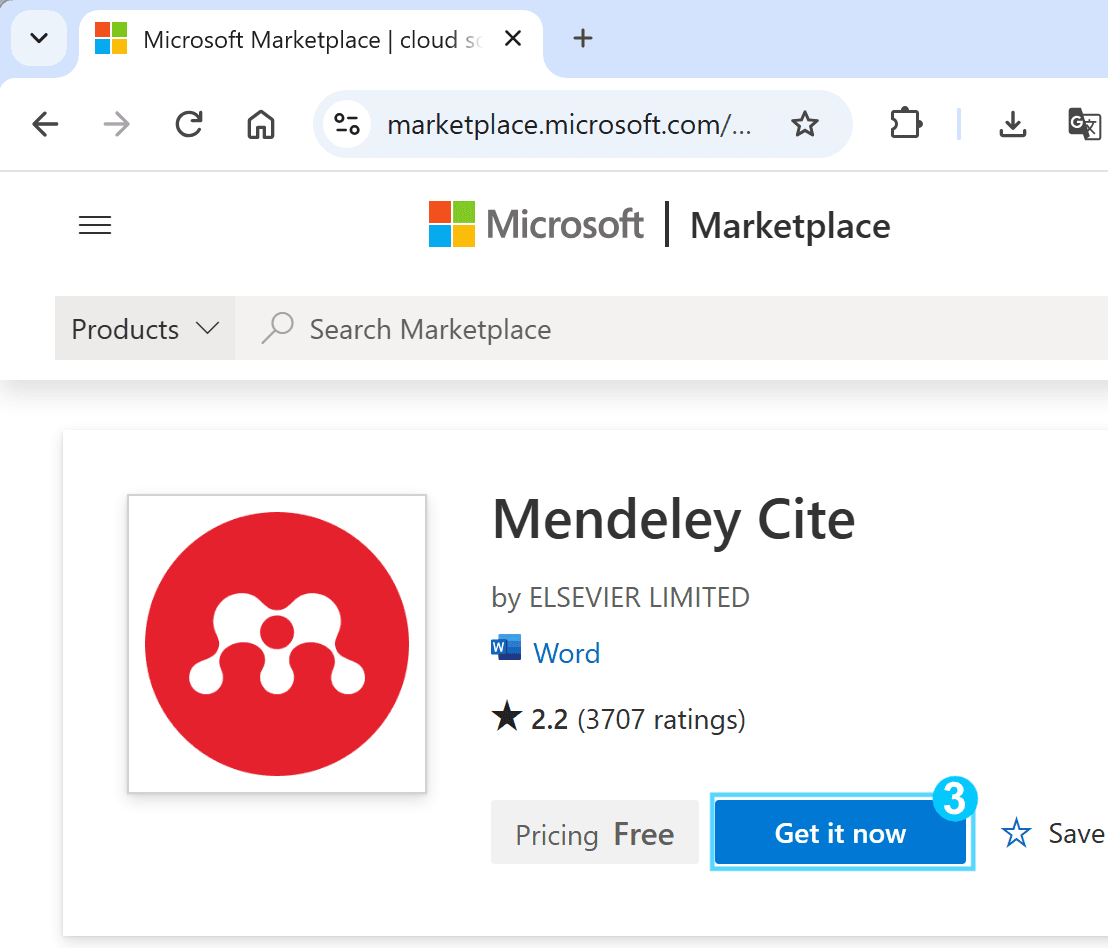Click the browser forward arrow
Screen dimensions: 1108x948
[117, 124]
